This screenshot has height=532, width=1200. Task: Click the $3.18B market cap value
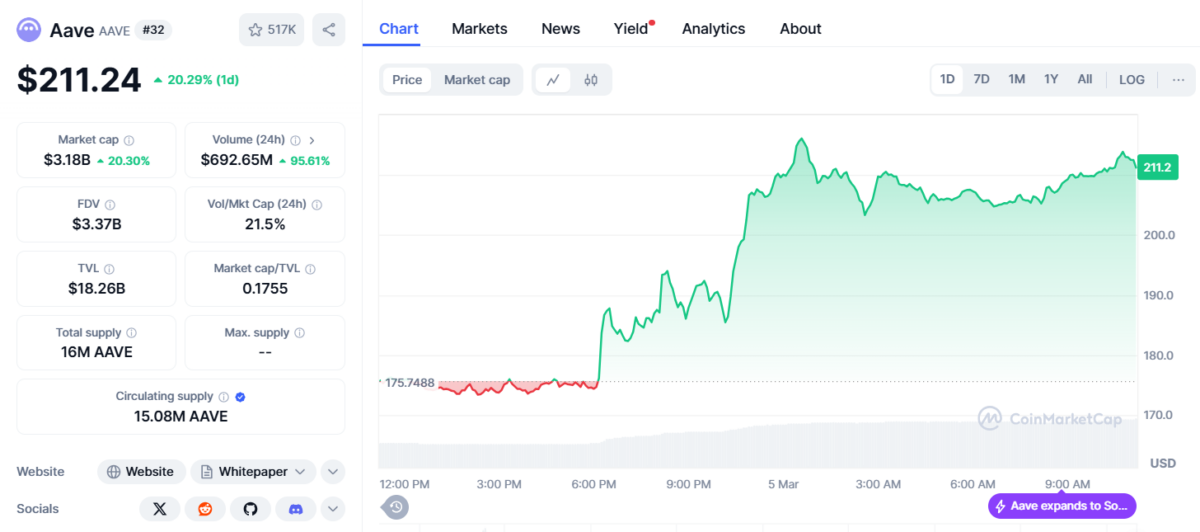click(x=67, y=160)
